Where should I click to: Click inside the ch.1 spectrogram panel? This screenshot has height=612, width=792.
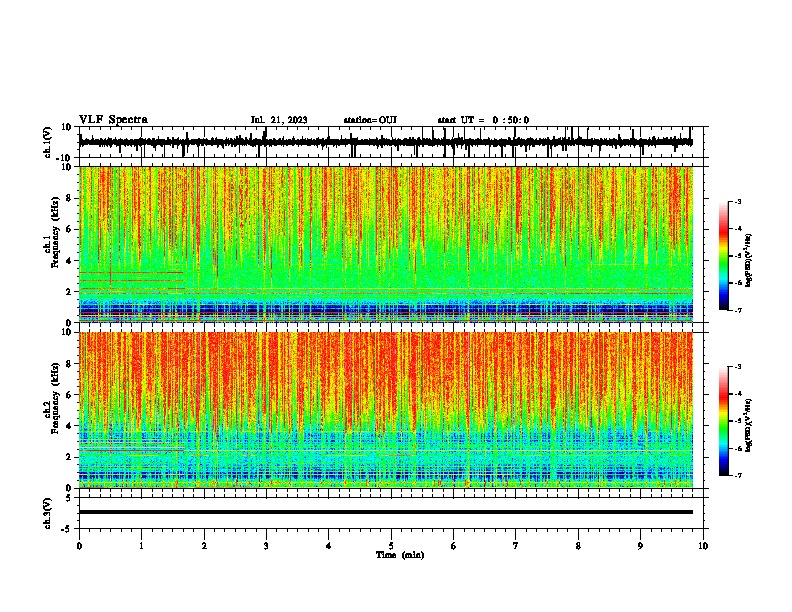pyautogui.click(x=385, y=244)
